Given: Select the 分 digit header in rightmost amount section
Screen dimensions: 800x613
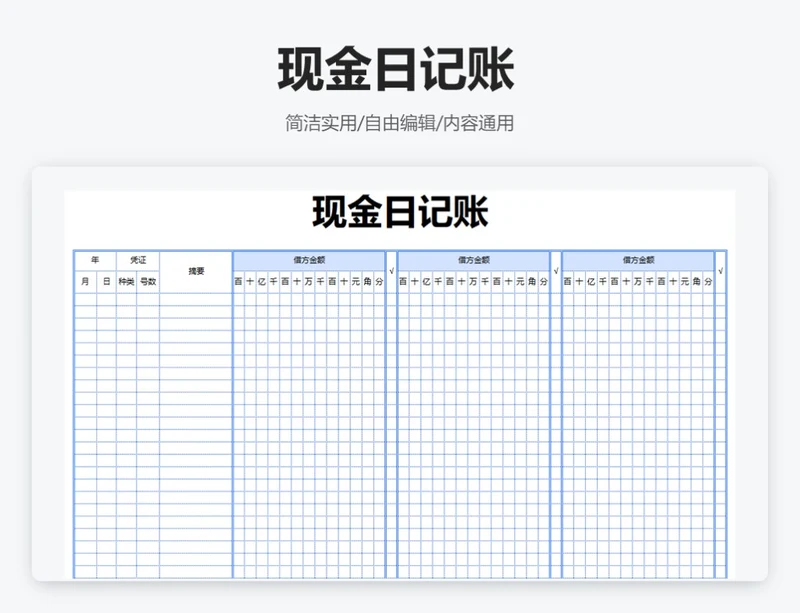Looking at the screenshot, I should [708, 282].
